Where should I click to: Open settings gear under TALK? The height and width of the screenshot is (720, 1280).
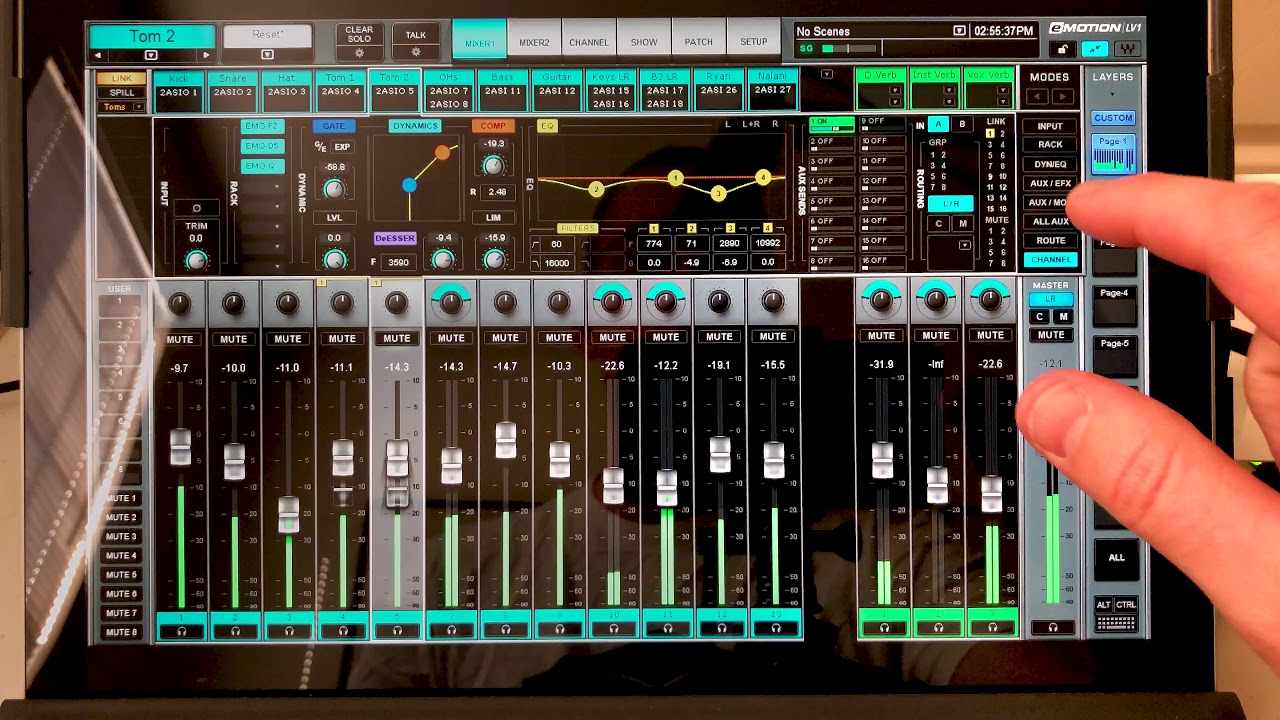click(416, 52)
